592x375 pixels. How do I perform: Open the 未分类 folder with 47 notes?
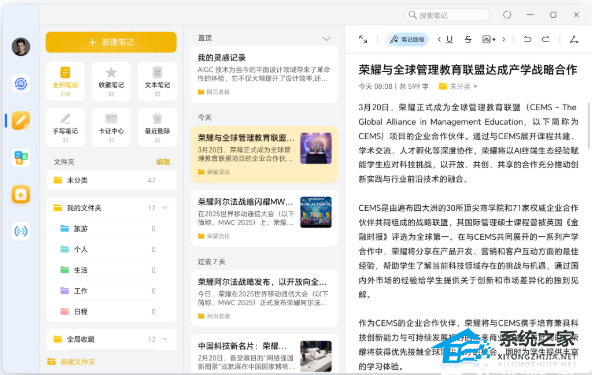point(111,180)
